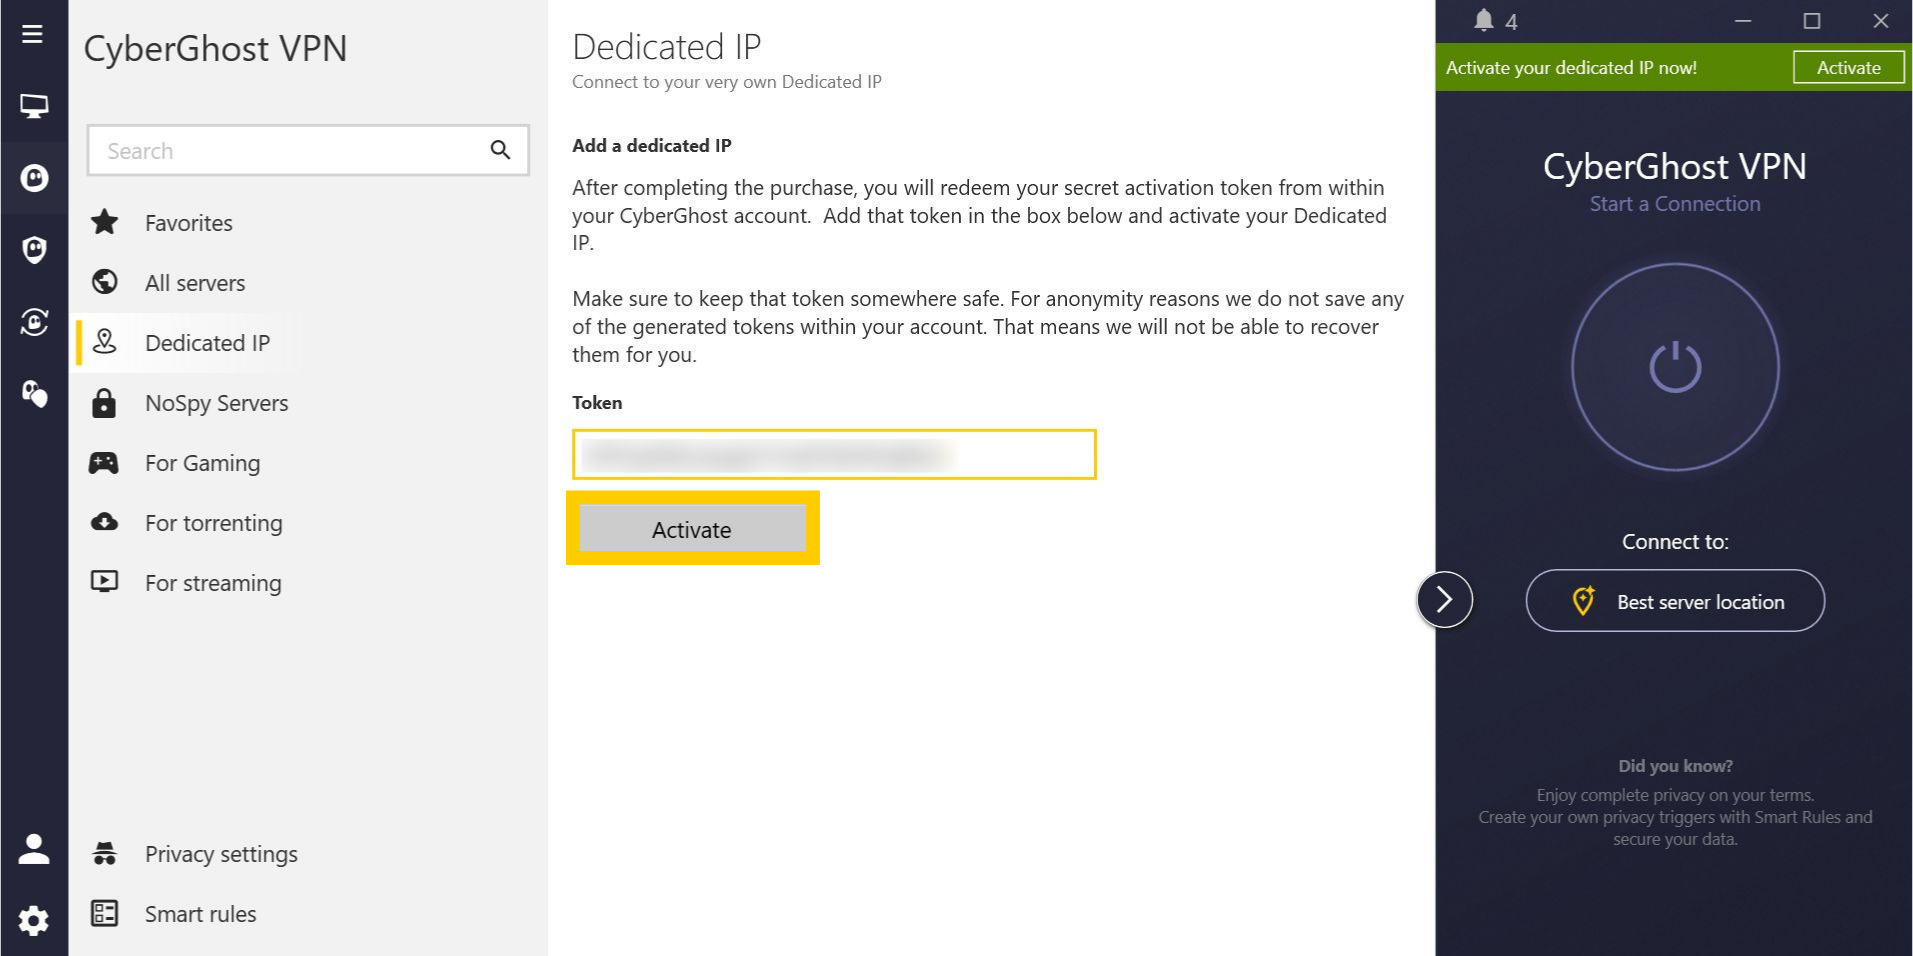1913x956 pixels.
Task: Click the "Add a dedicated IP" heading
Action: click(x=651, y=146)
